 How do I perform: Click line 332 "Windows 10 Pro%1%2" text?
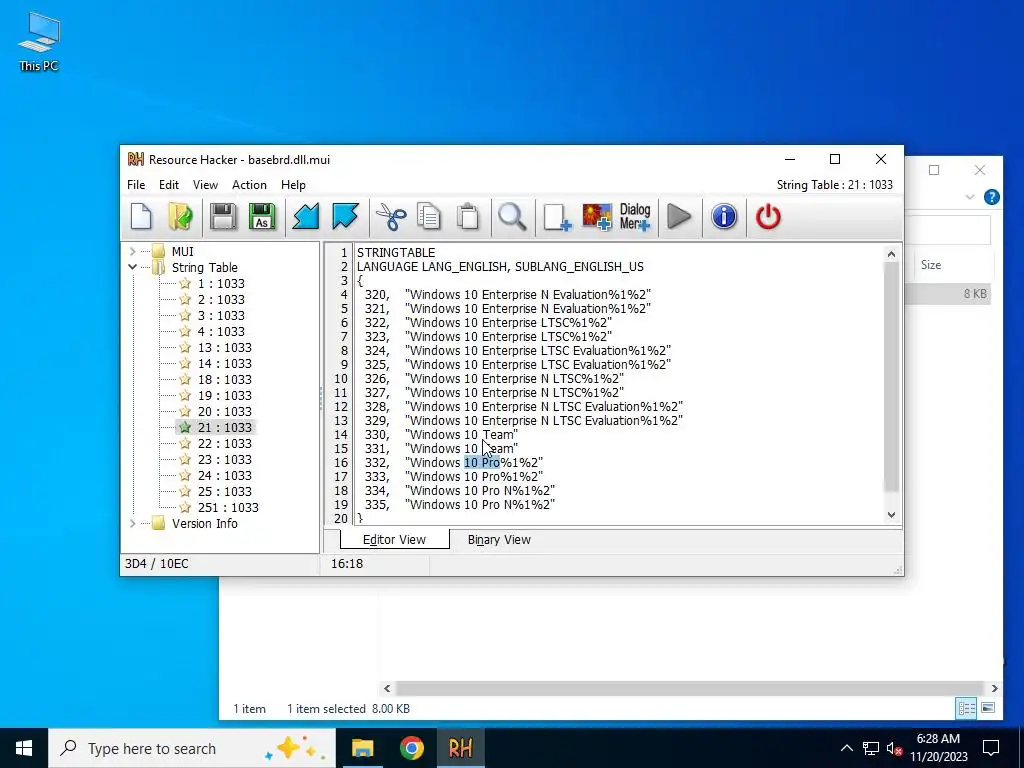(x=473, y=462)
